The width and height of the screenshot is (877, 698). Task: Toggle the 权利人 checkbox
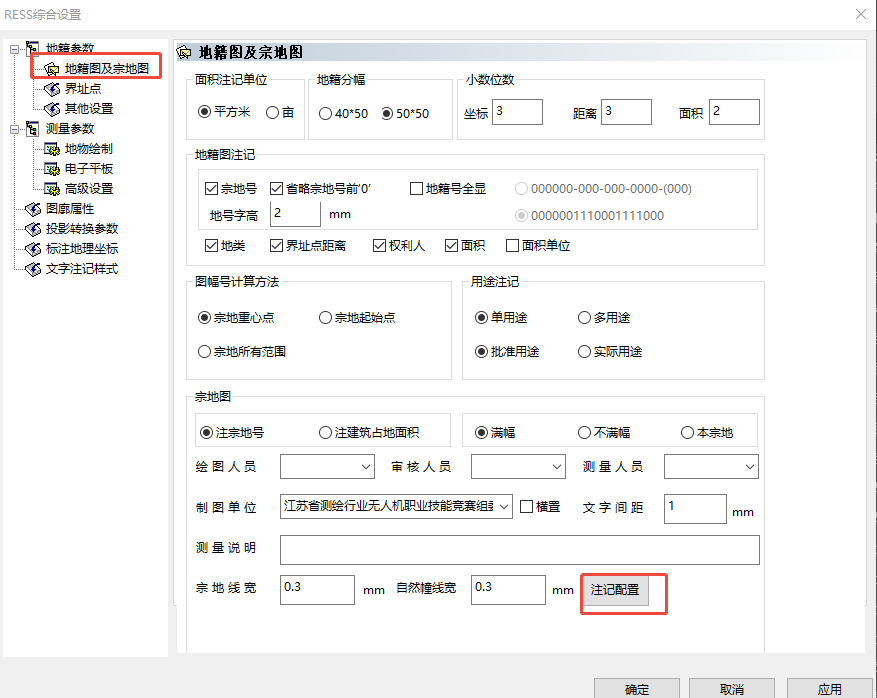point(380,246)
